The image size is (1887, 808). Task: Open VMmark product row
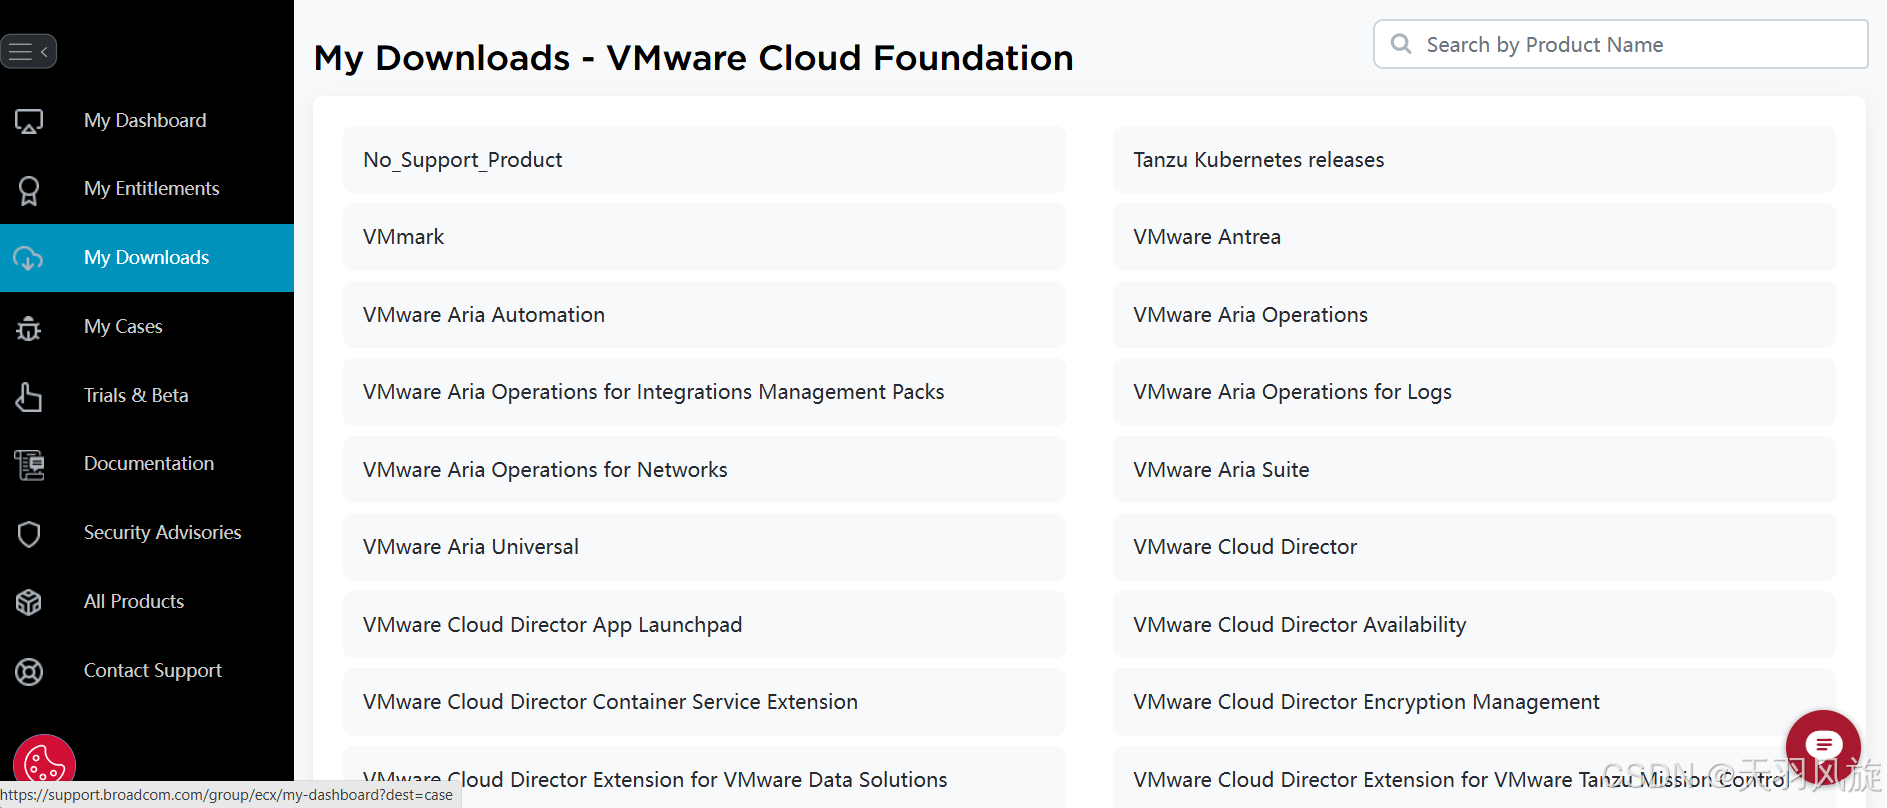704,237
